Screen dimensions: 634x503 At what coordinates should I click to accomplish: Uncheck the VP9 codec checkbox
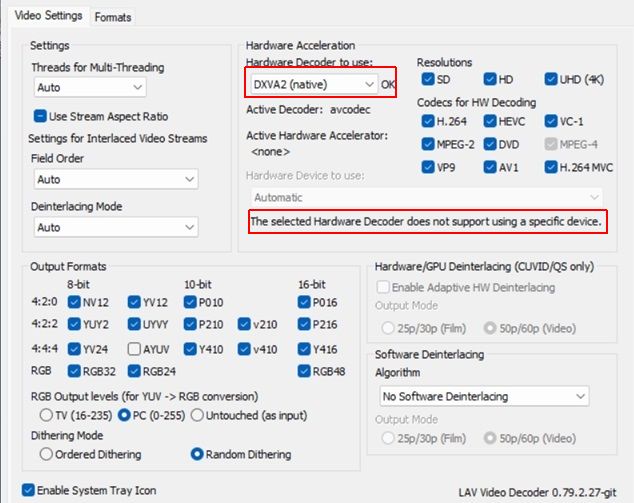428,167
